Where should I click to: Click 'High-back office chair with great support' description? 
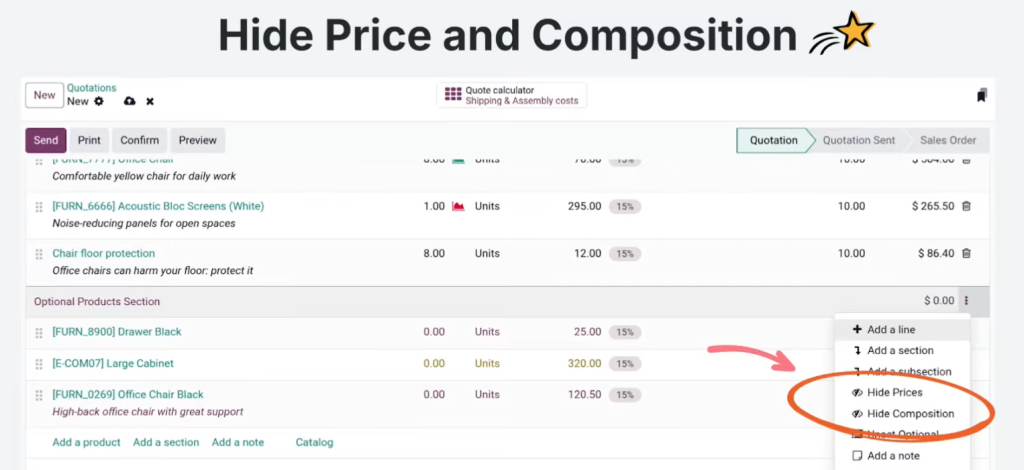[x=148, y=412]
